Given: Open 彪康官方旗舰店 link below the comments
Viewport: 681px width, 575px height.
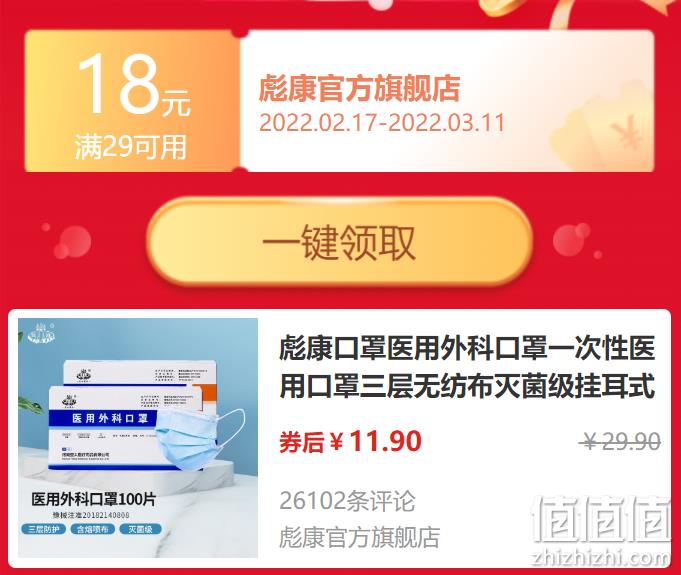Looking at the screenshot, I should coord(359,537).
